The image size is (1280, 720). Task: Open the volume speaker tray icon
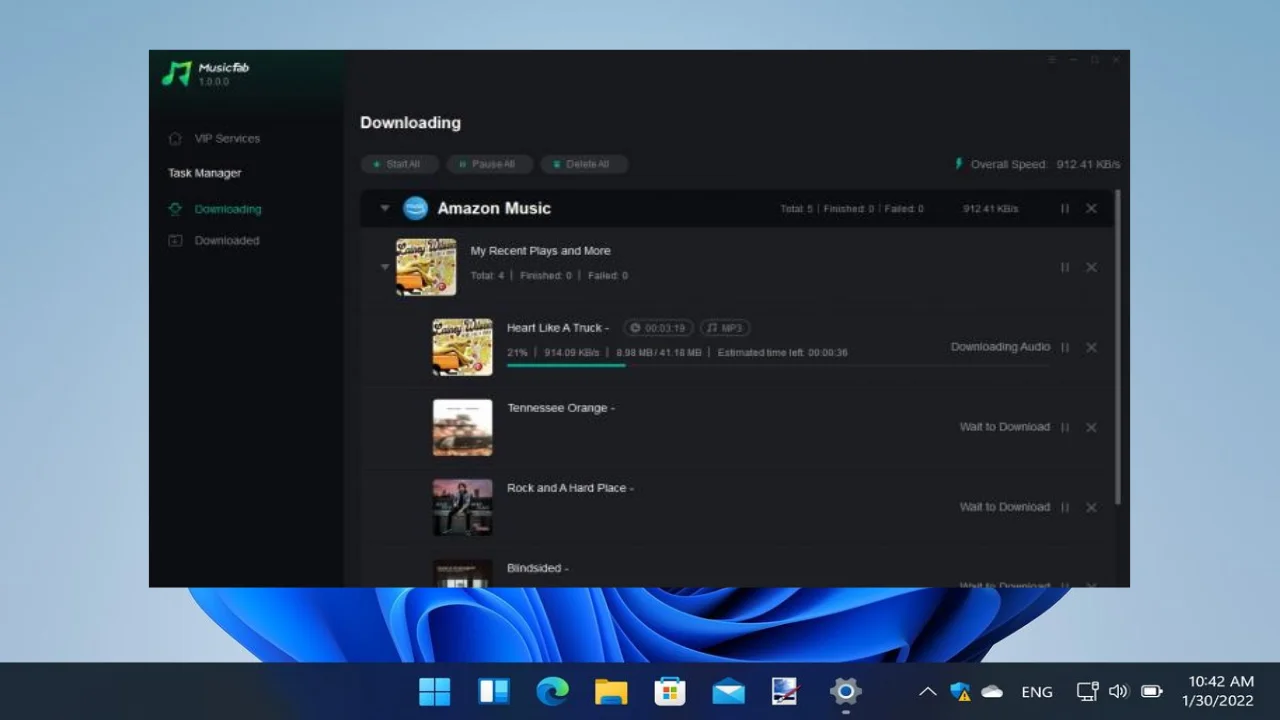coord(1119,691)
